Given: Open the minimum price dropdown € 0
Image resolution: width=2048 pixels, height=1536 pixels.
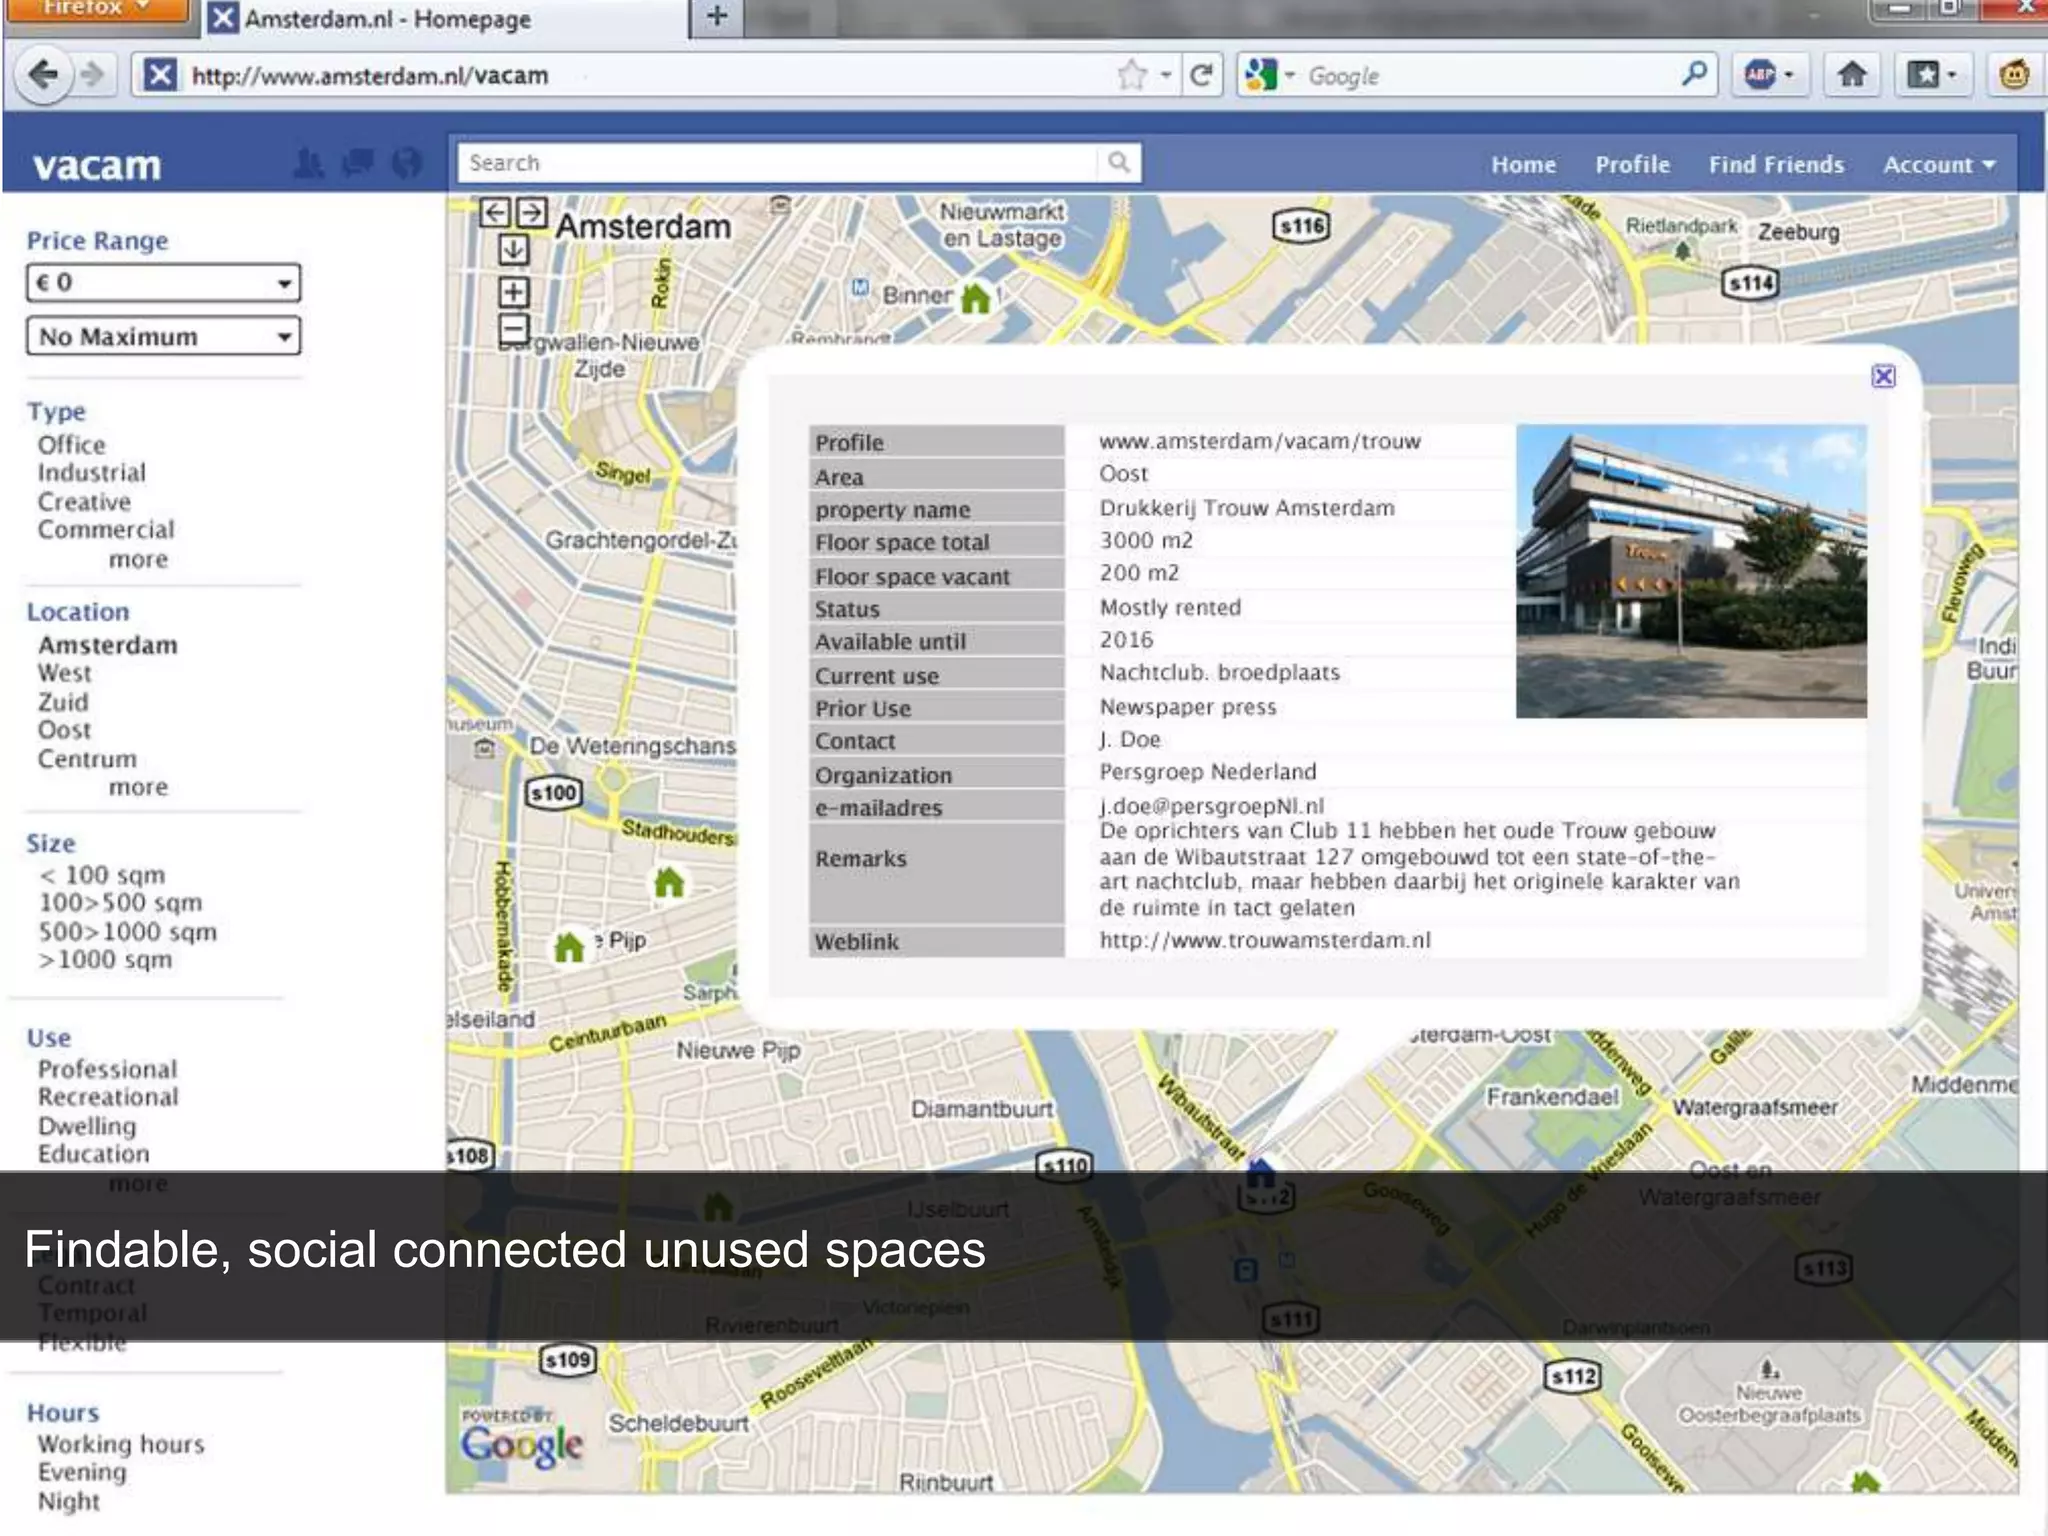Looking at the screenshot, I should 163,283.
